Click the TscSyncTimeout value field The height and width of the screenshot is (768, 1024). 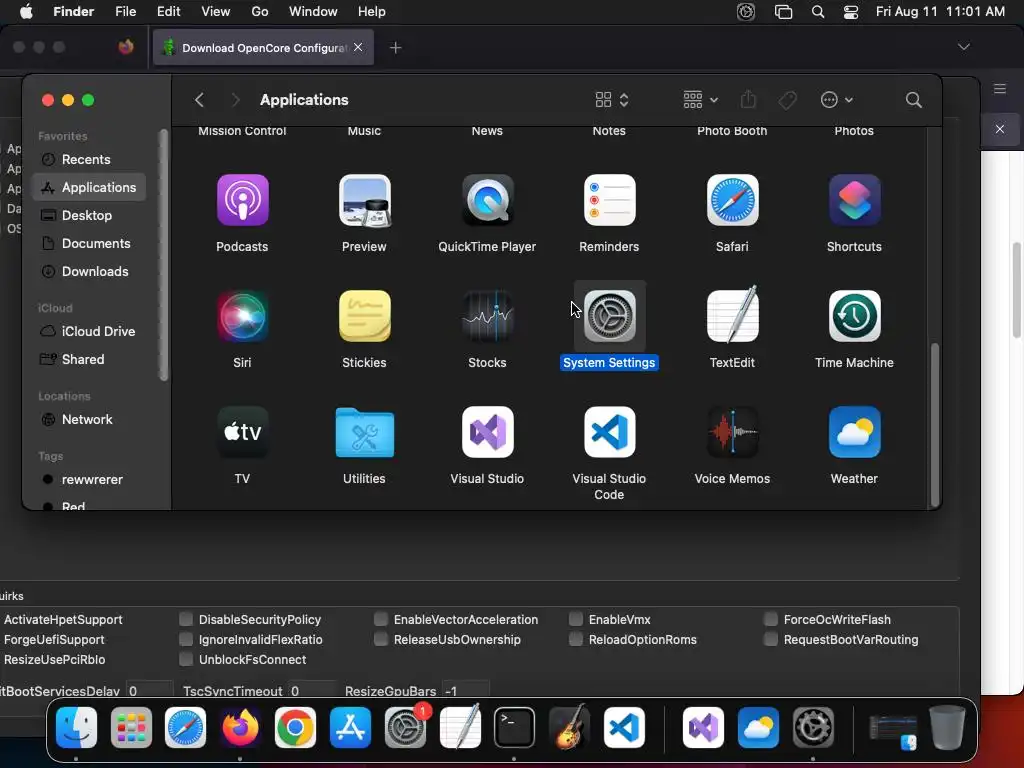tap(311, 690)
